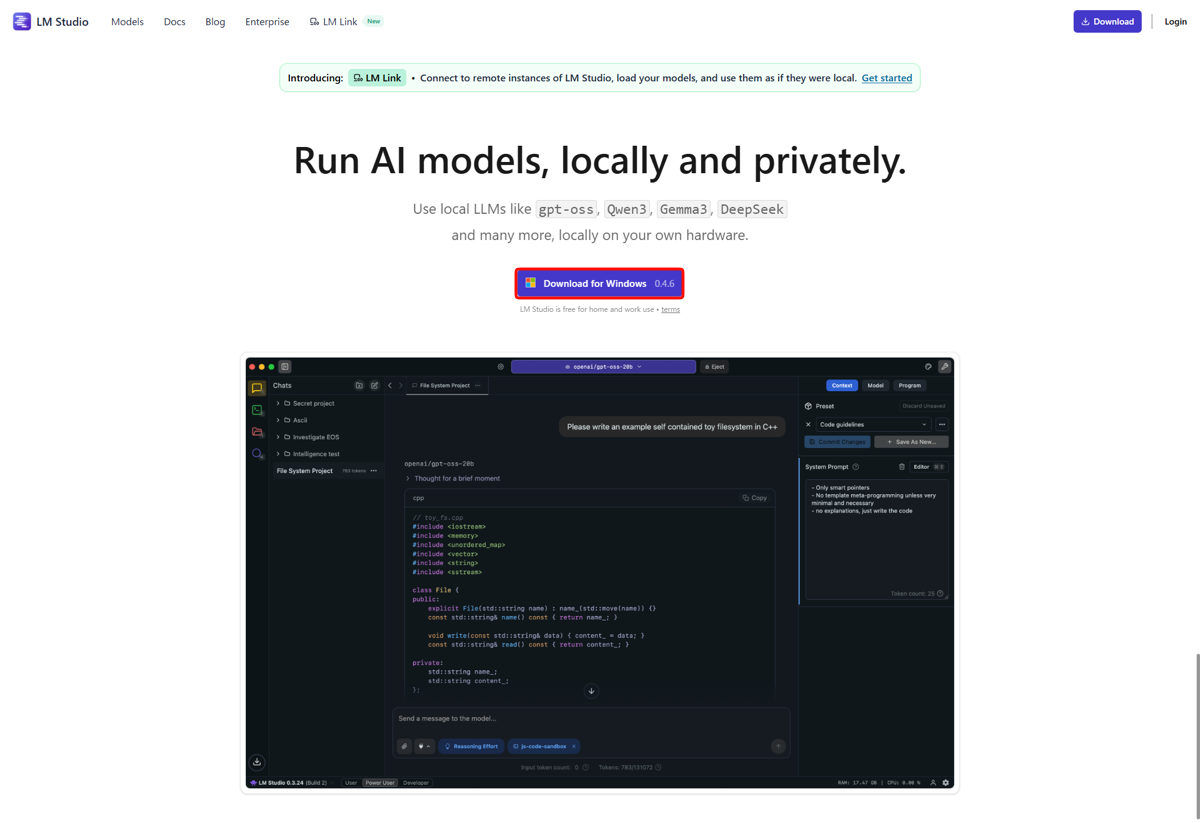Click the Send a message input field

(590, 718)
